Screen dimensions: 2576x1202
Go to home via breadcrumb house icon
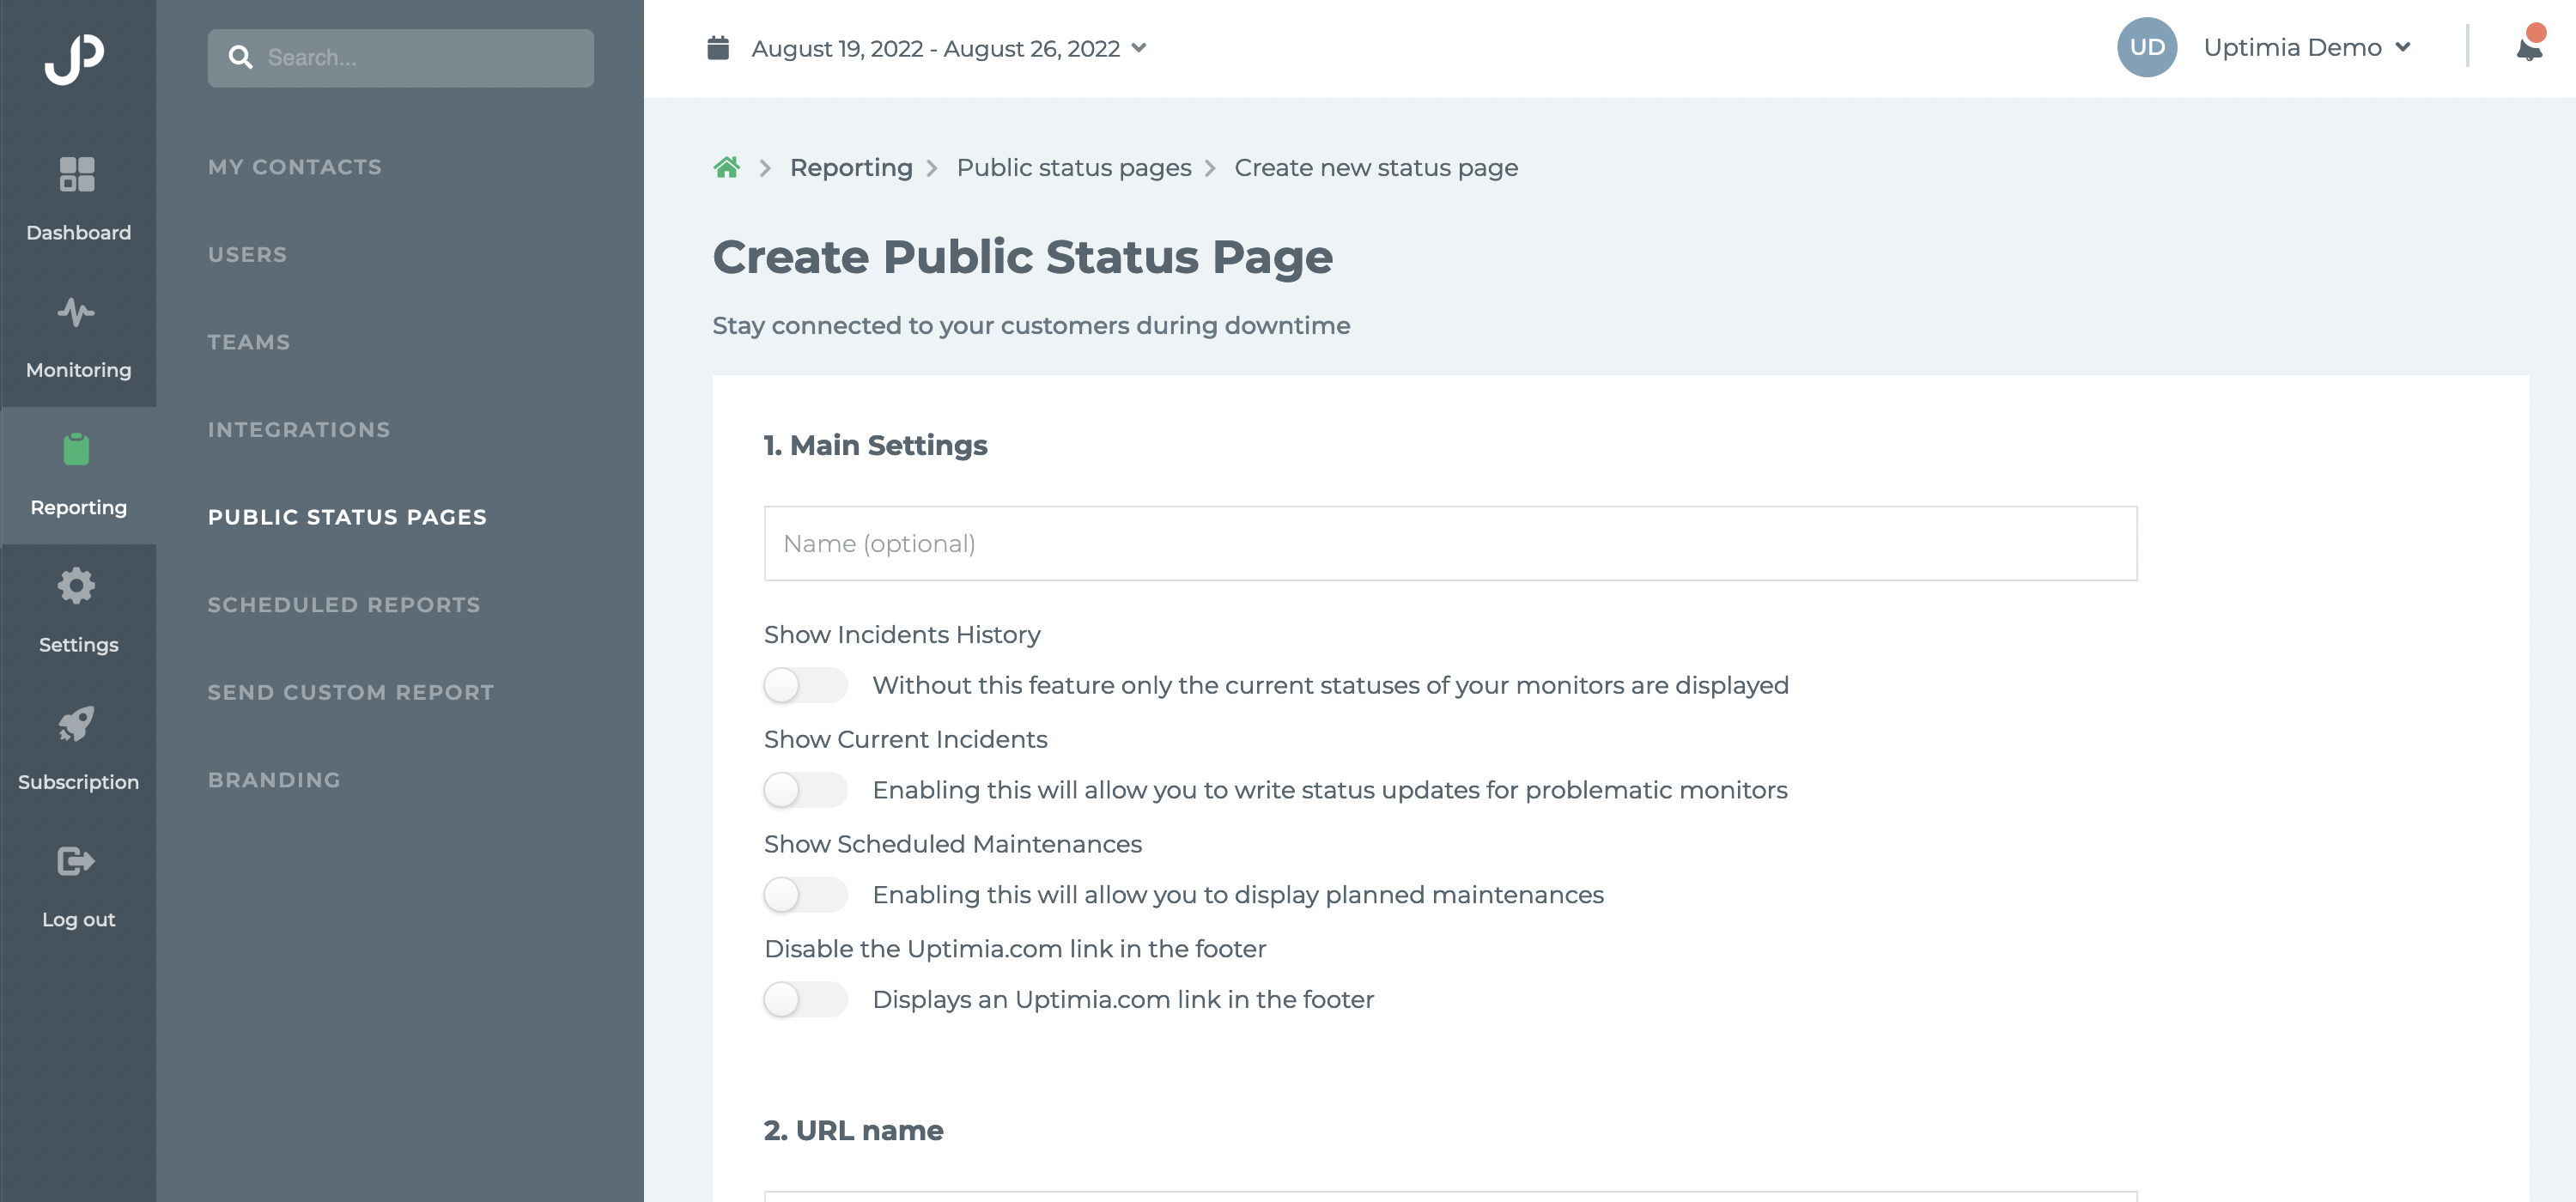point(727,167)
